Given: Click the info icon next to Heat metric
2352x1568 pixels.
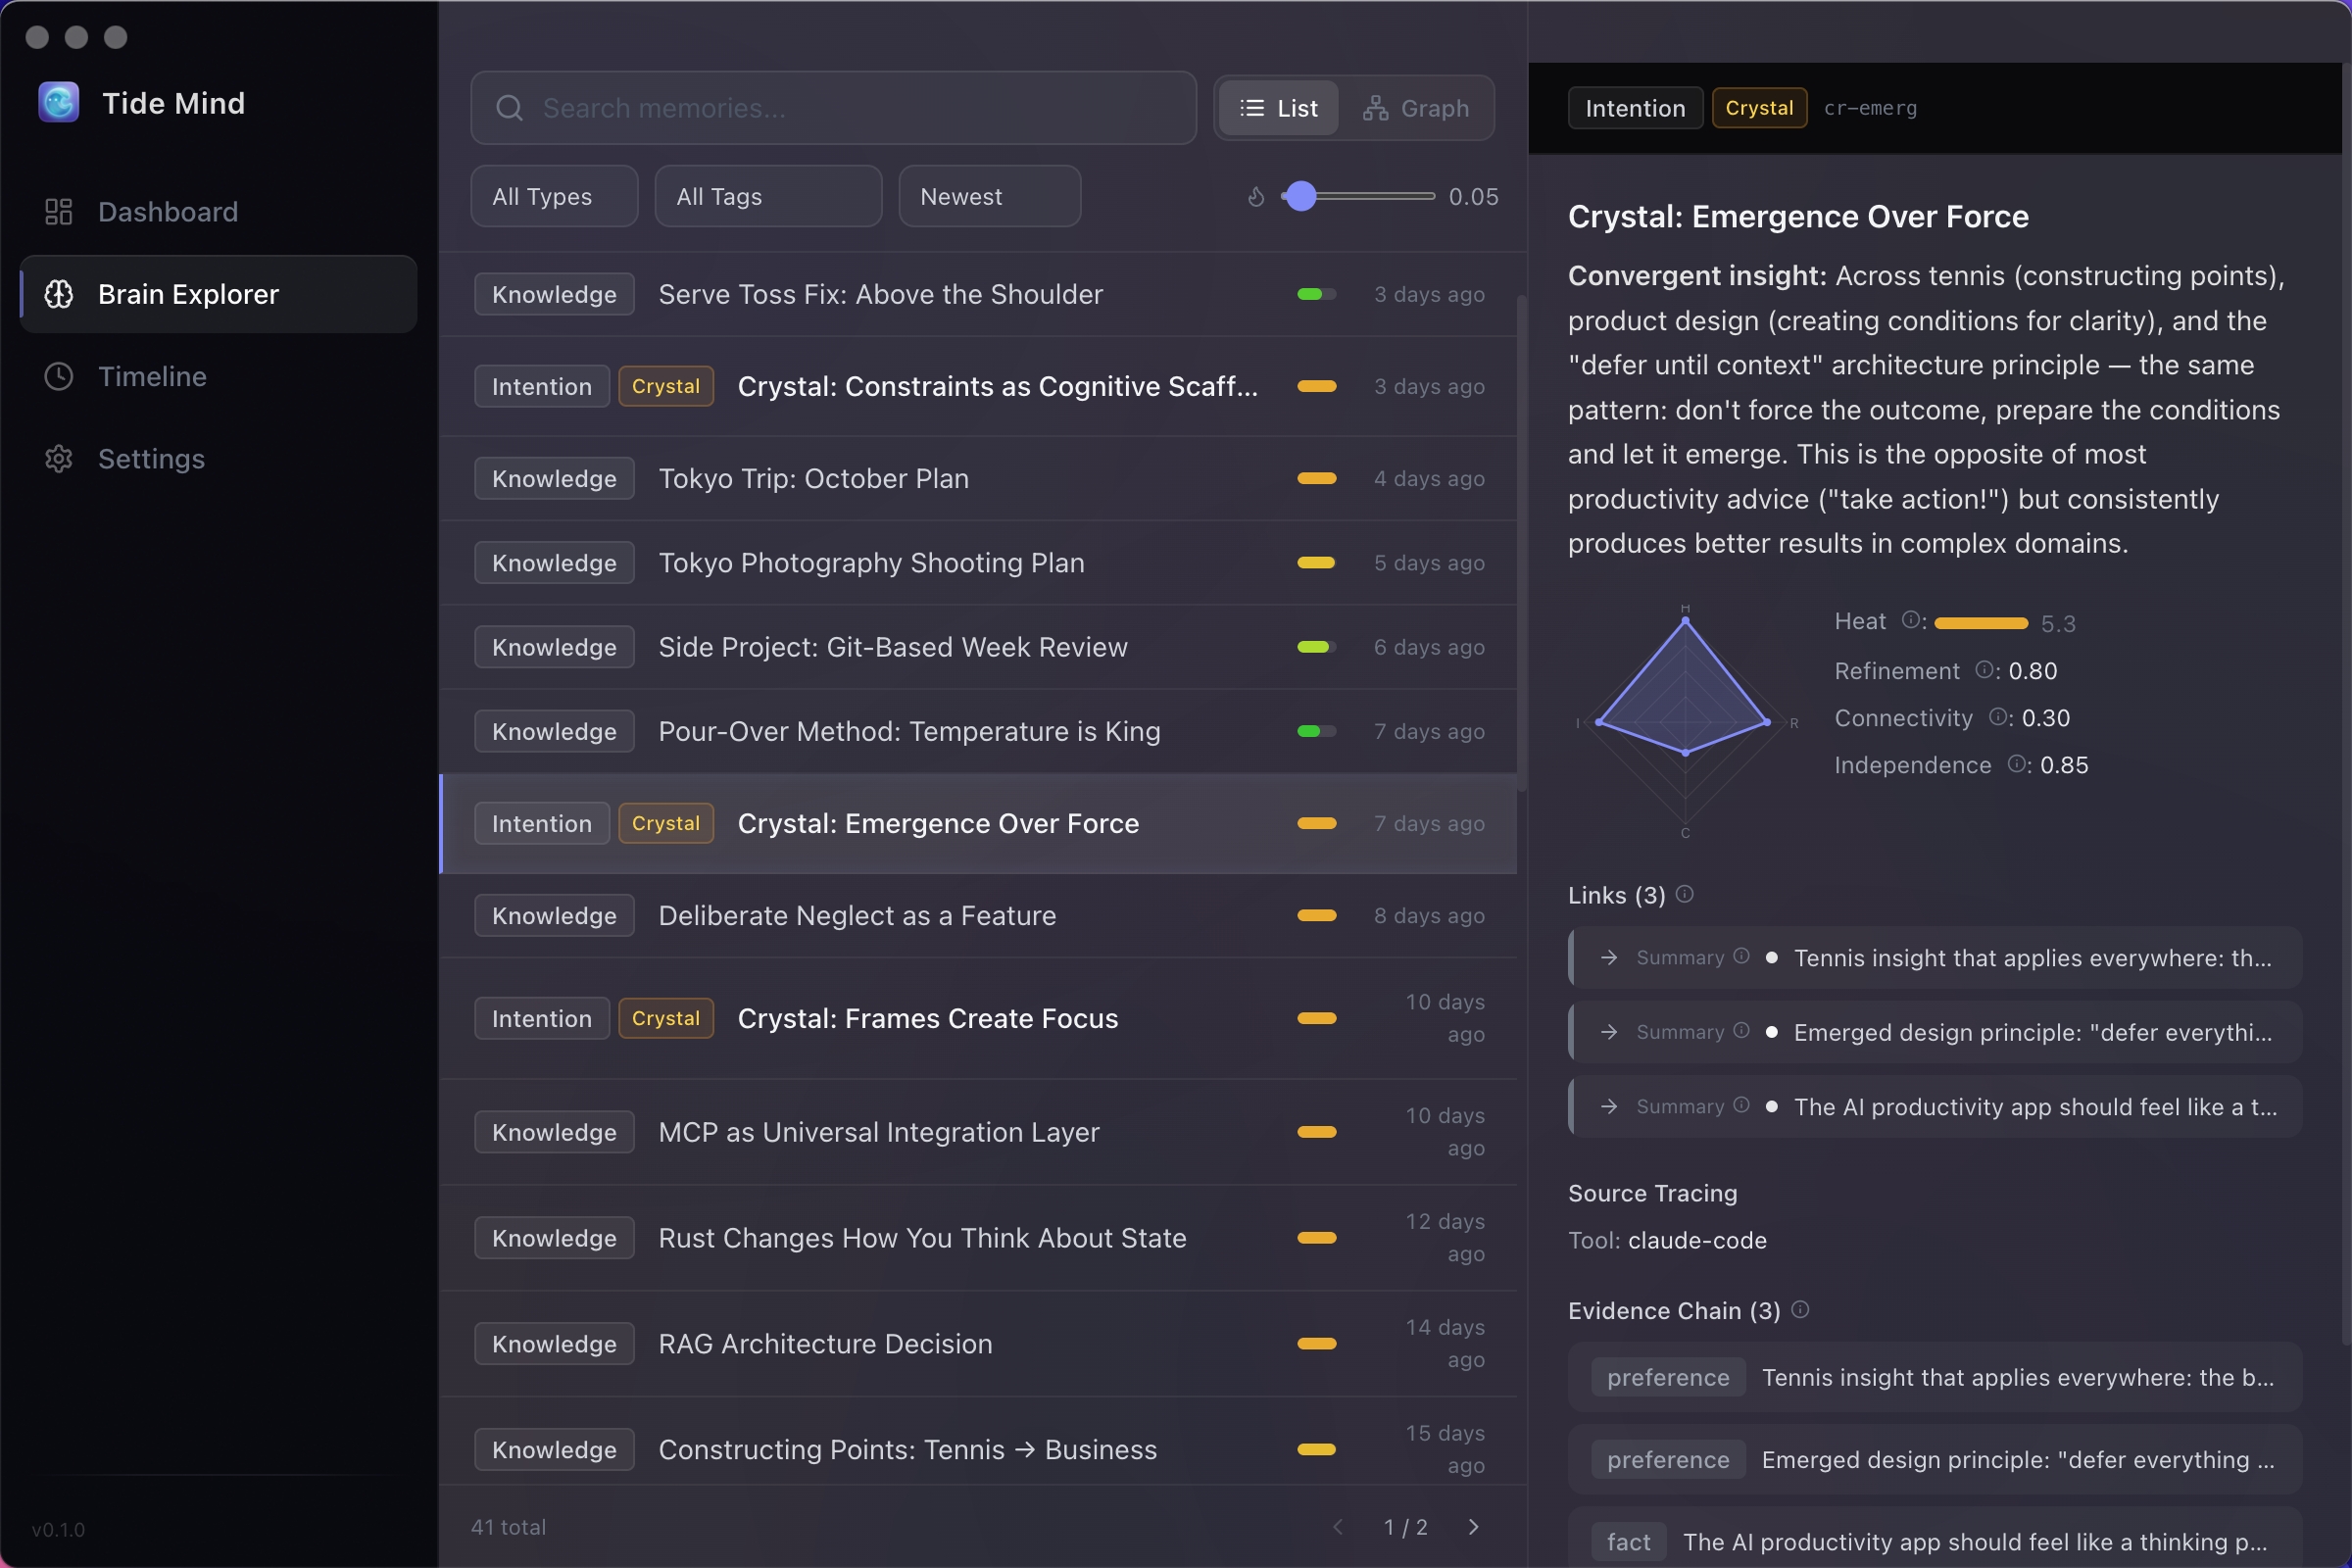Looking at the screenshot, I should [1912, 620].
